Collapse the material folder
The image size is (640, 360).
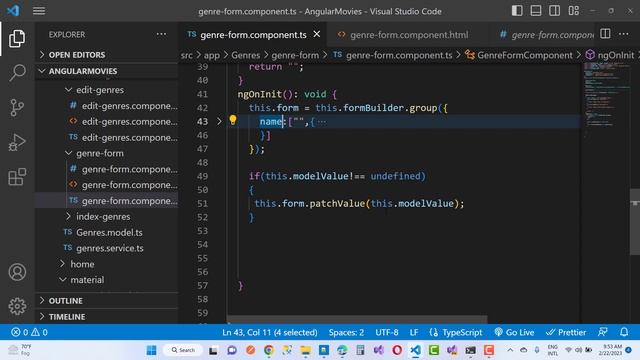(87, 280)
